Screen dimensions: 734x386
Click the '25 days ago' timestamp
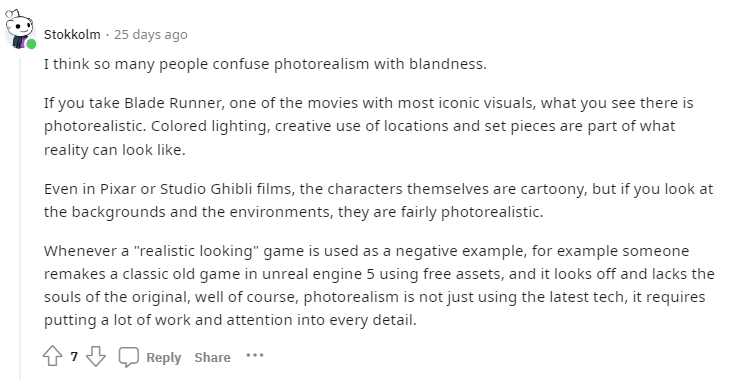(151, 35)
